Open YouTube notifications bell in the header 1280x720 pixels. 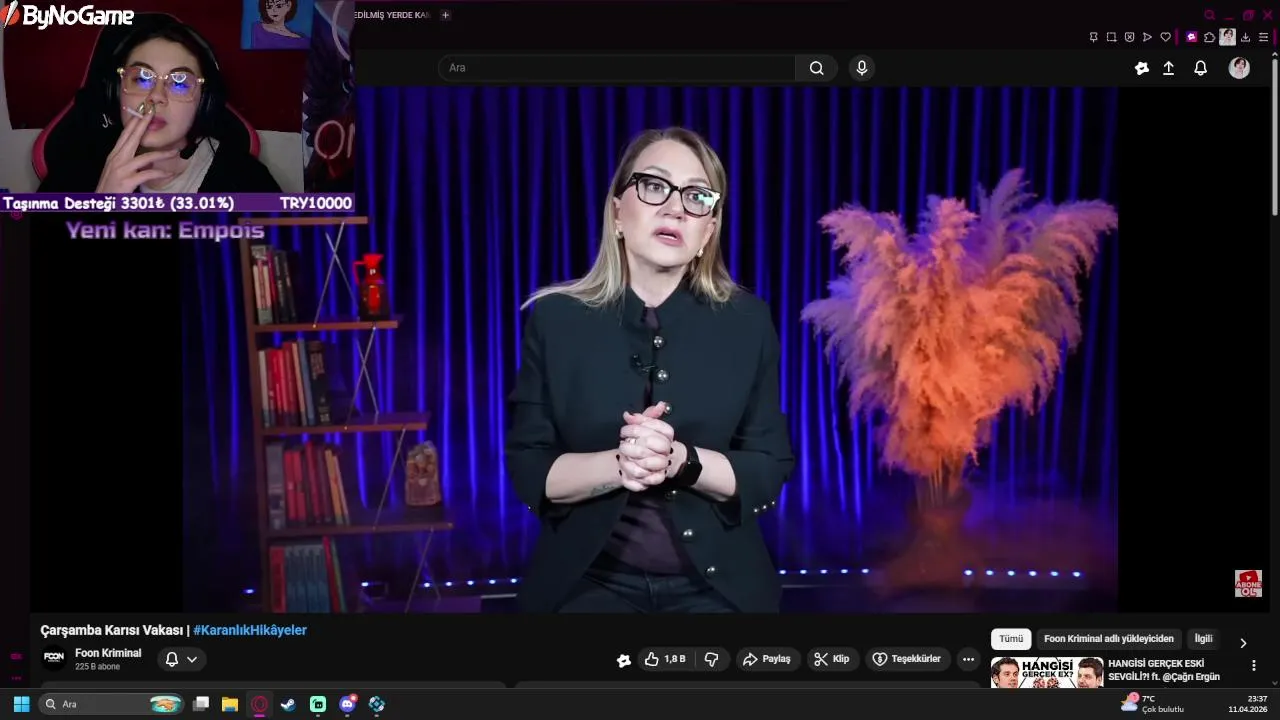pyautogui.click(x=1201, y=68)
